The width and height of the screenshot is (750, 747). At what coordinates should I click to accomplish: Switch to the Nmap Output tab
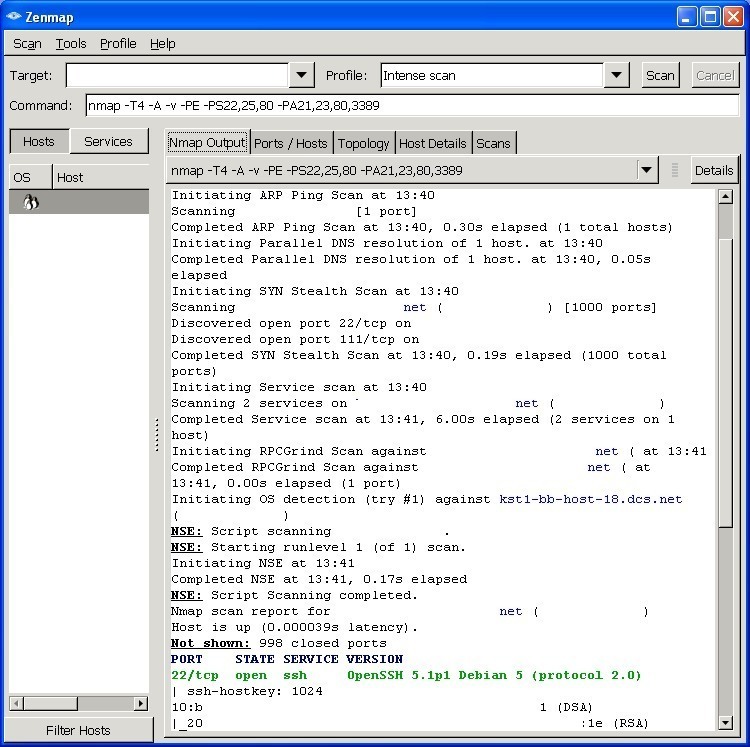207,143
